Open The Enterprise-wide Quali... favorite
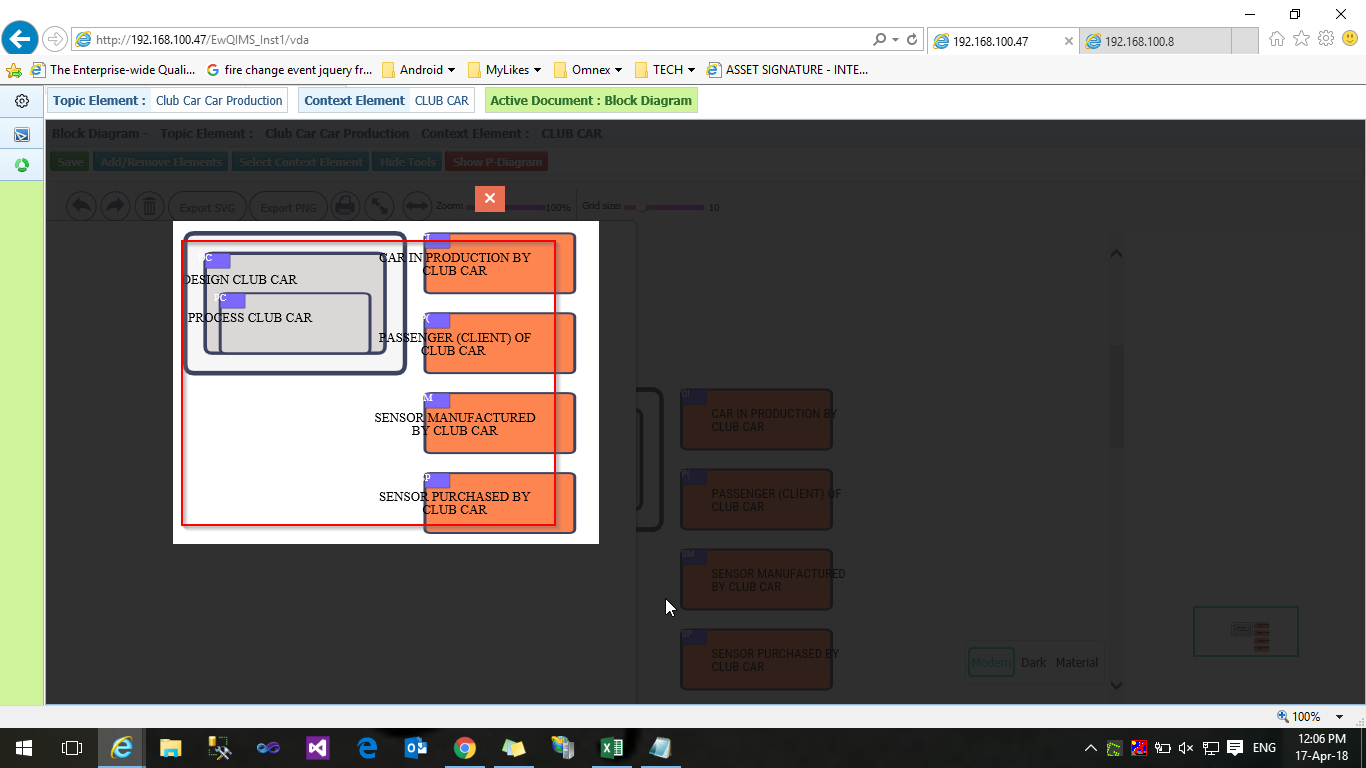Screen dimensions: 1366x768 113,70
